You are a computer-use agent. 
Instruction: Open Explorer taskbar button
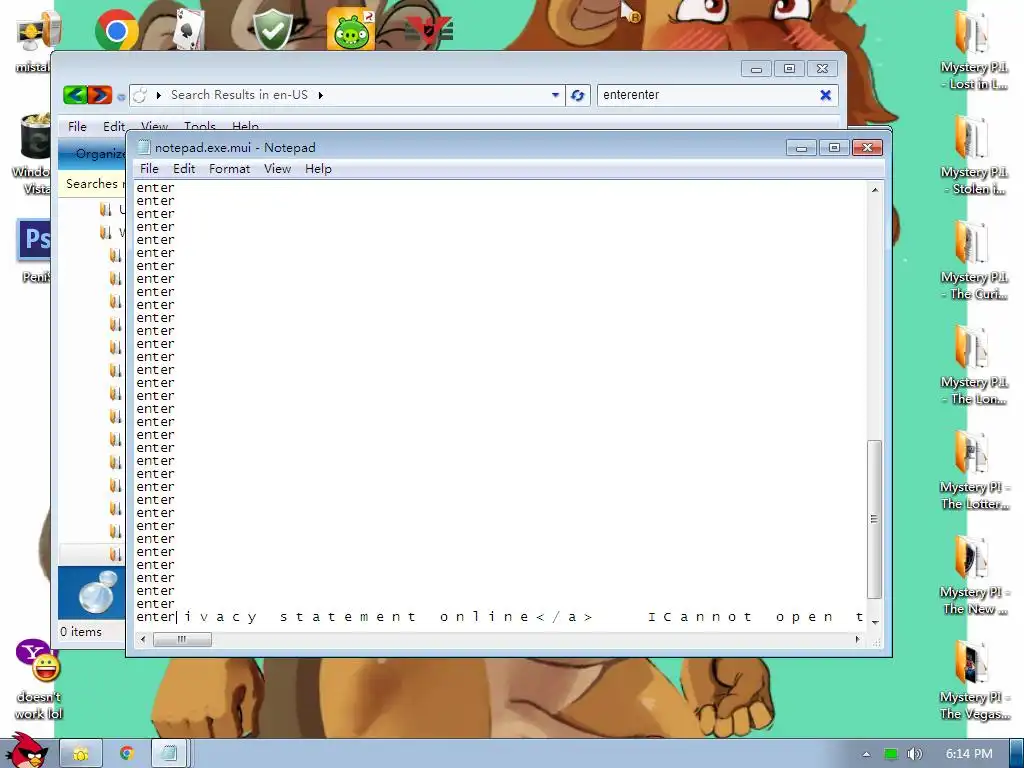pos(81,754)
